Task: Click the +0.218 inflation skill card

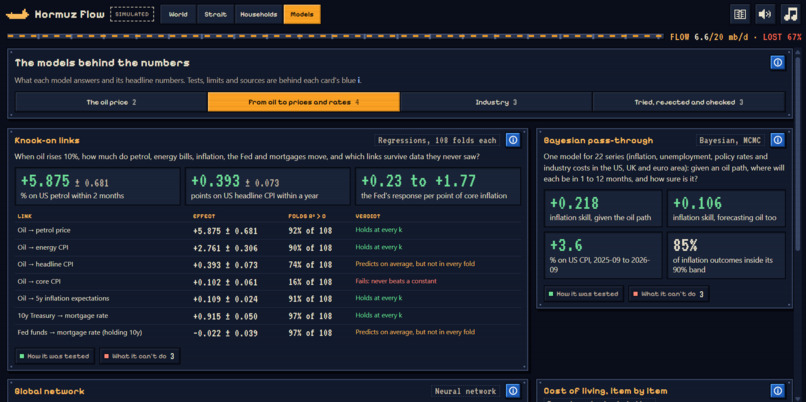Action: [x=603, y=208]
